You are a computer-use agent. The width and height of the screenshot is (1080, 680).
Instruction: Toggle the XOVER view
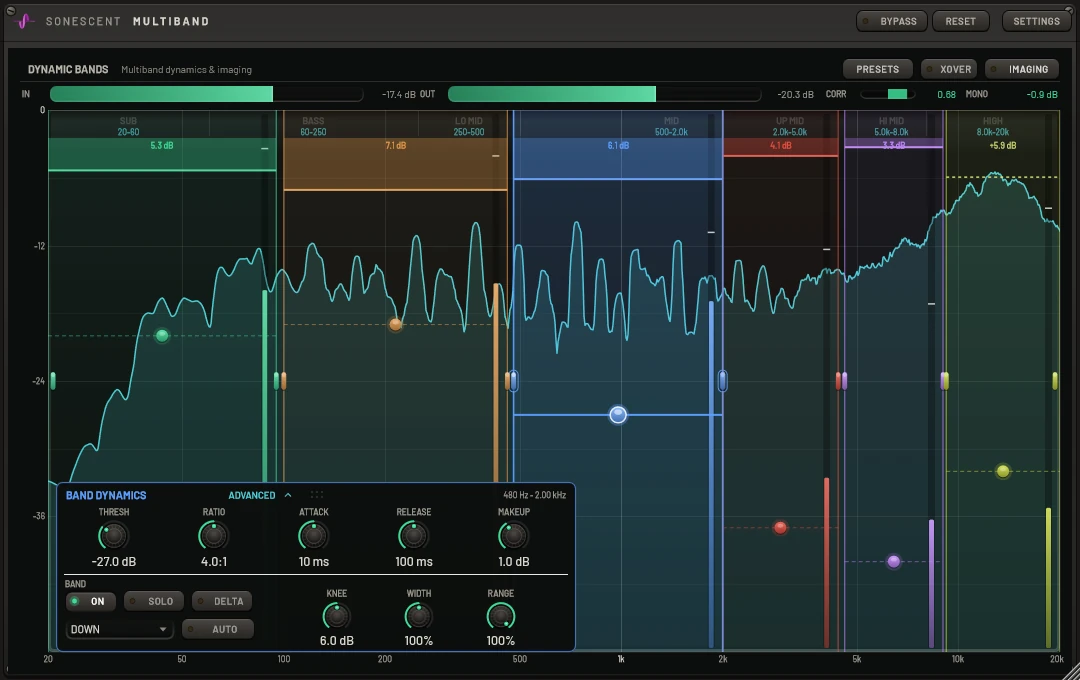click(948, 69)
